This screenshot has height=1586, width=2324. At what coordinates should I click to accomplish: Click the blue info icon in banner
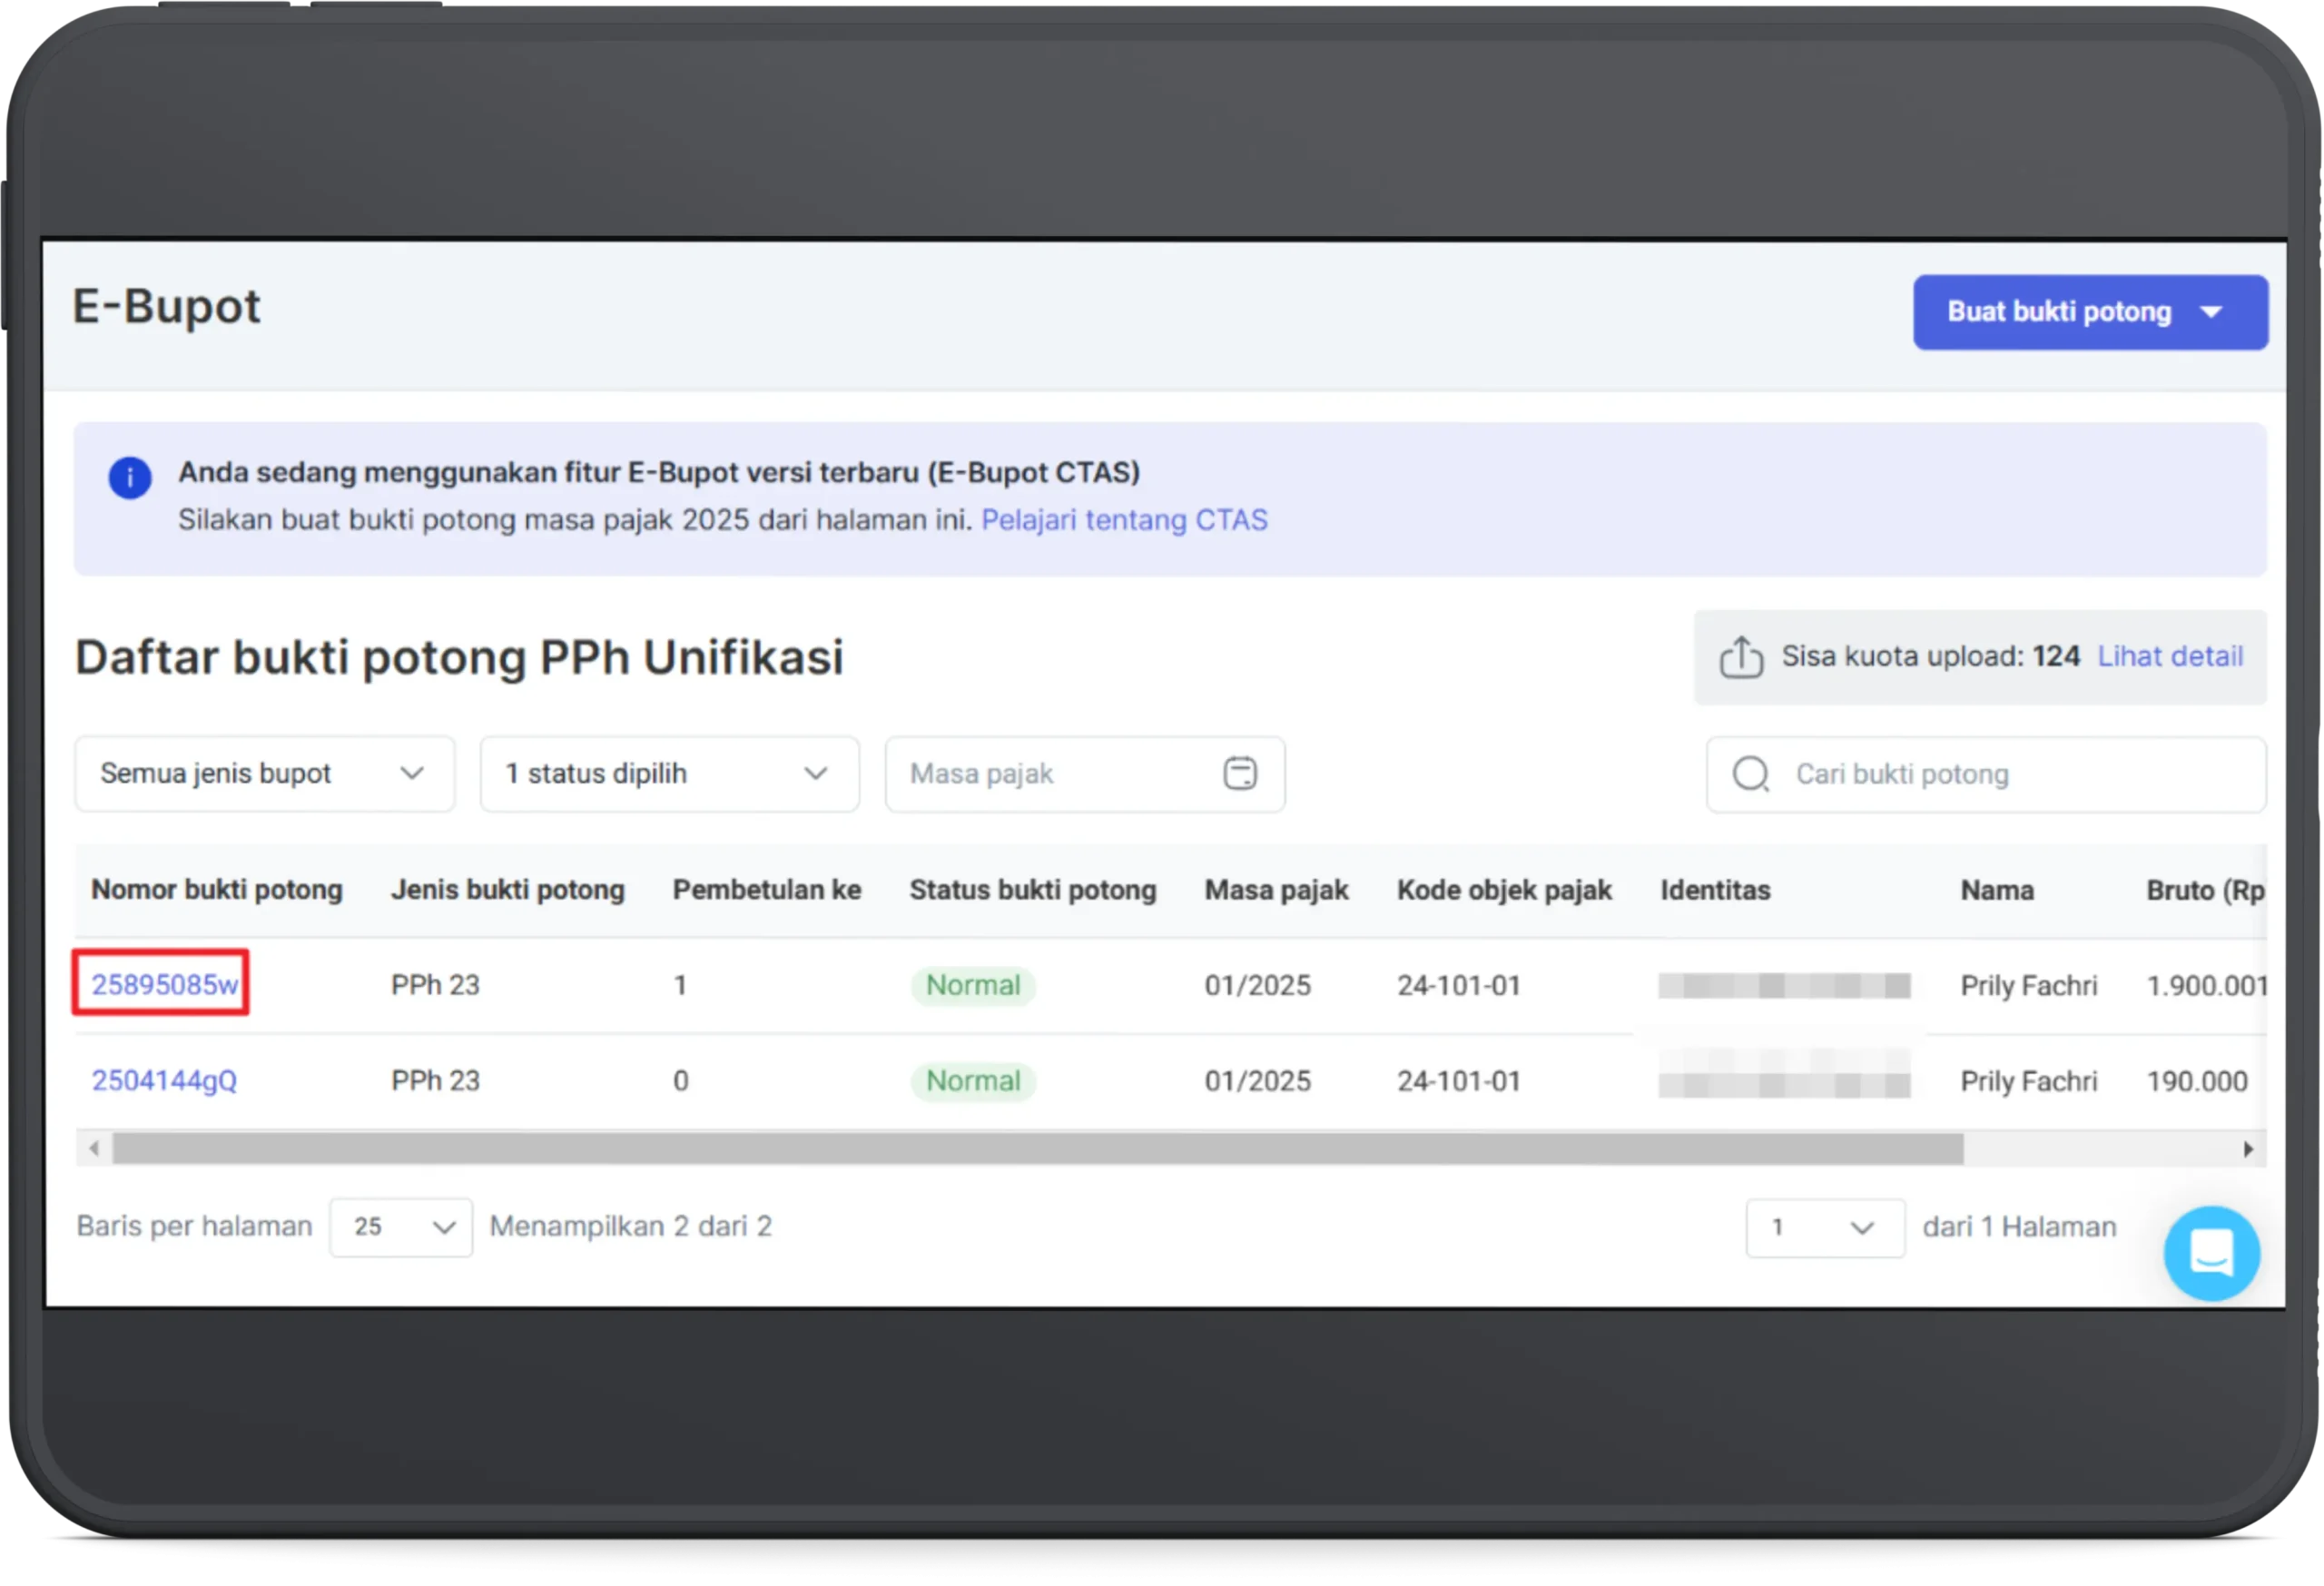130,478
